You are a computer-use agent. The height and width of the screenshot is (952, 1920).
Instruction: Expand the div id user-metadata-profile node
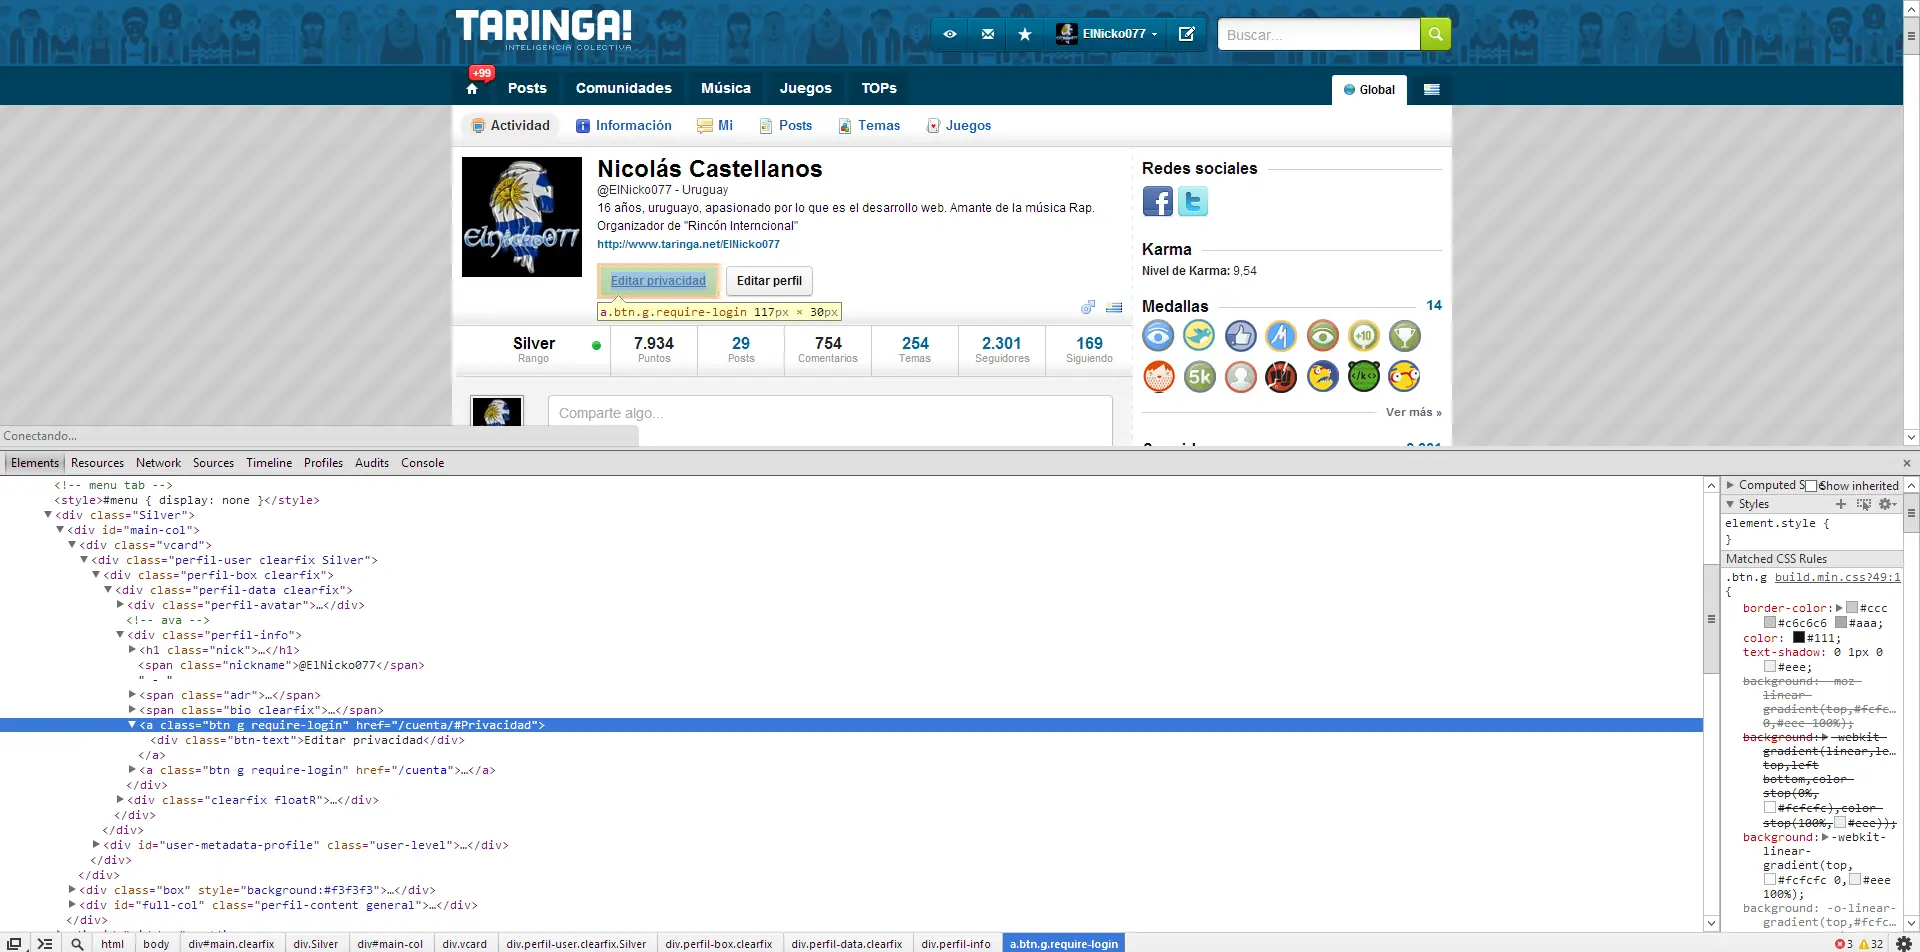click(96, 845)
